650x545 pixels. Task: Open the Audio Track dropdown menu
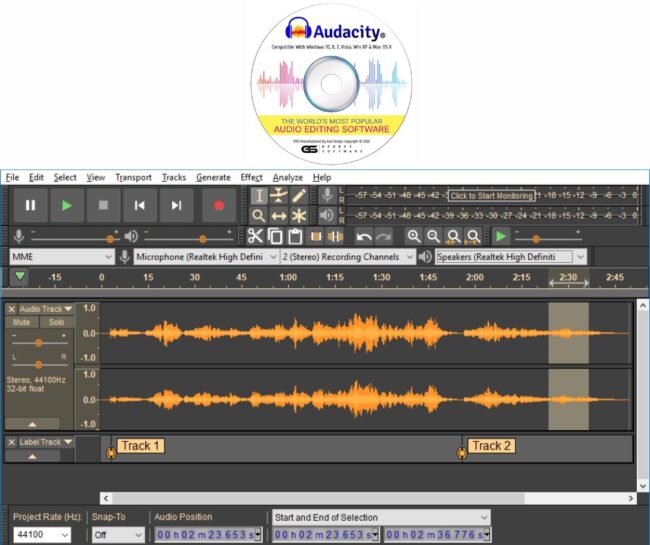click(x=46, y=309)
